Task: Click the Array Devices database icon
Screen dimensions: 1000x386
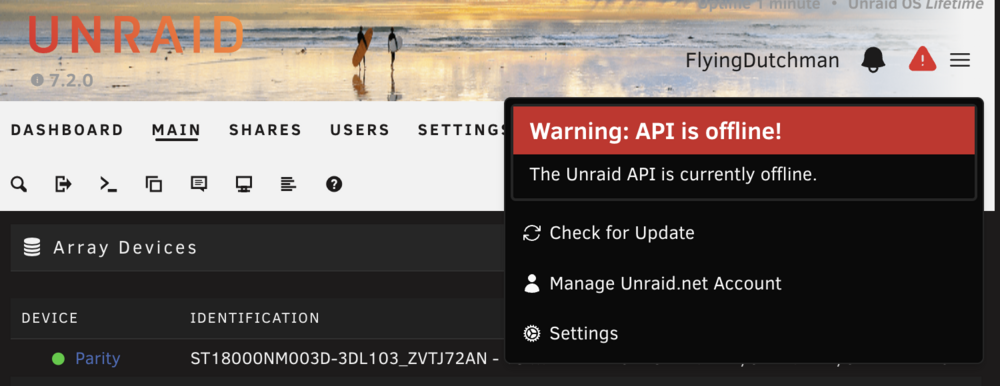Action: (x=32, y=248)
